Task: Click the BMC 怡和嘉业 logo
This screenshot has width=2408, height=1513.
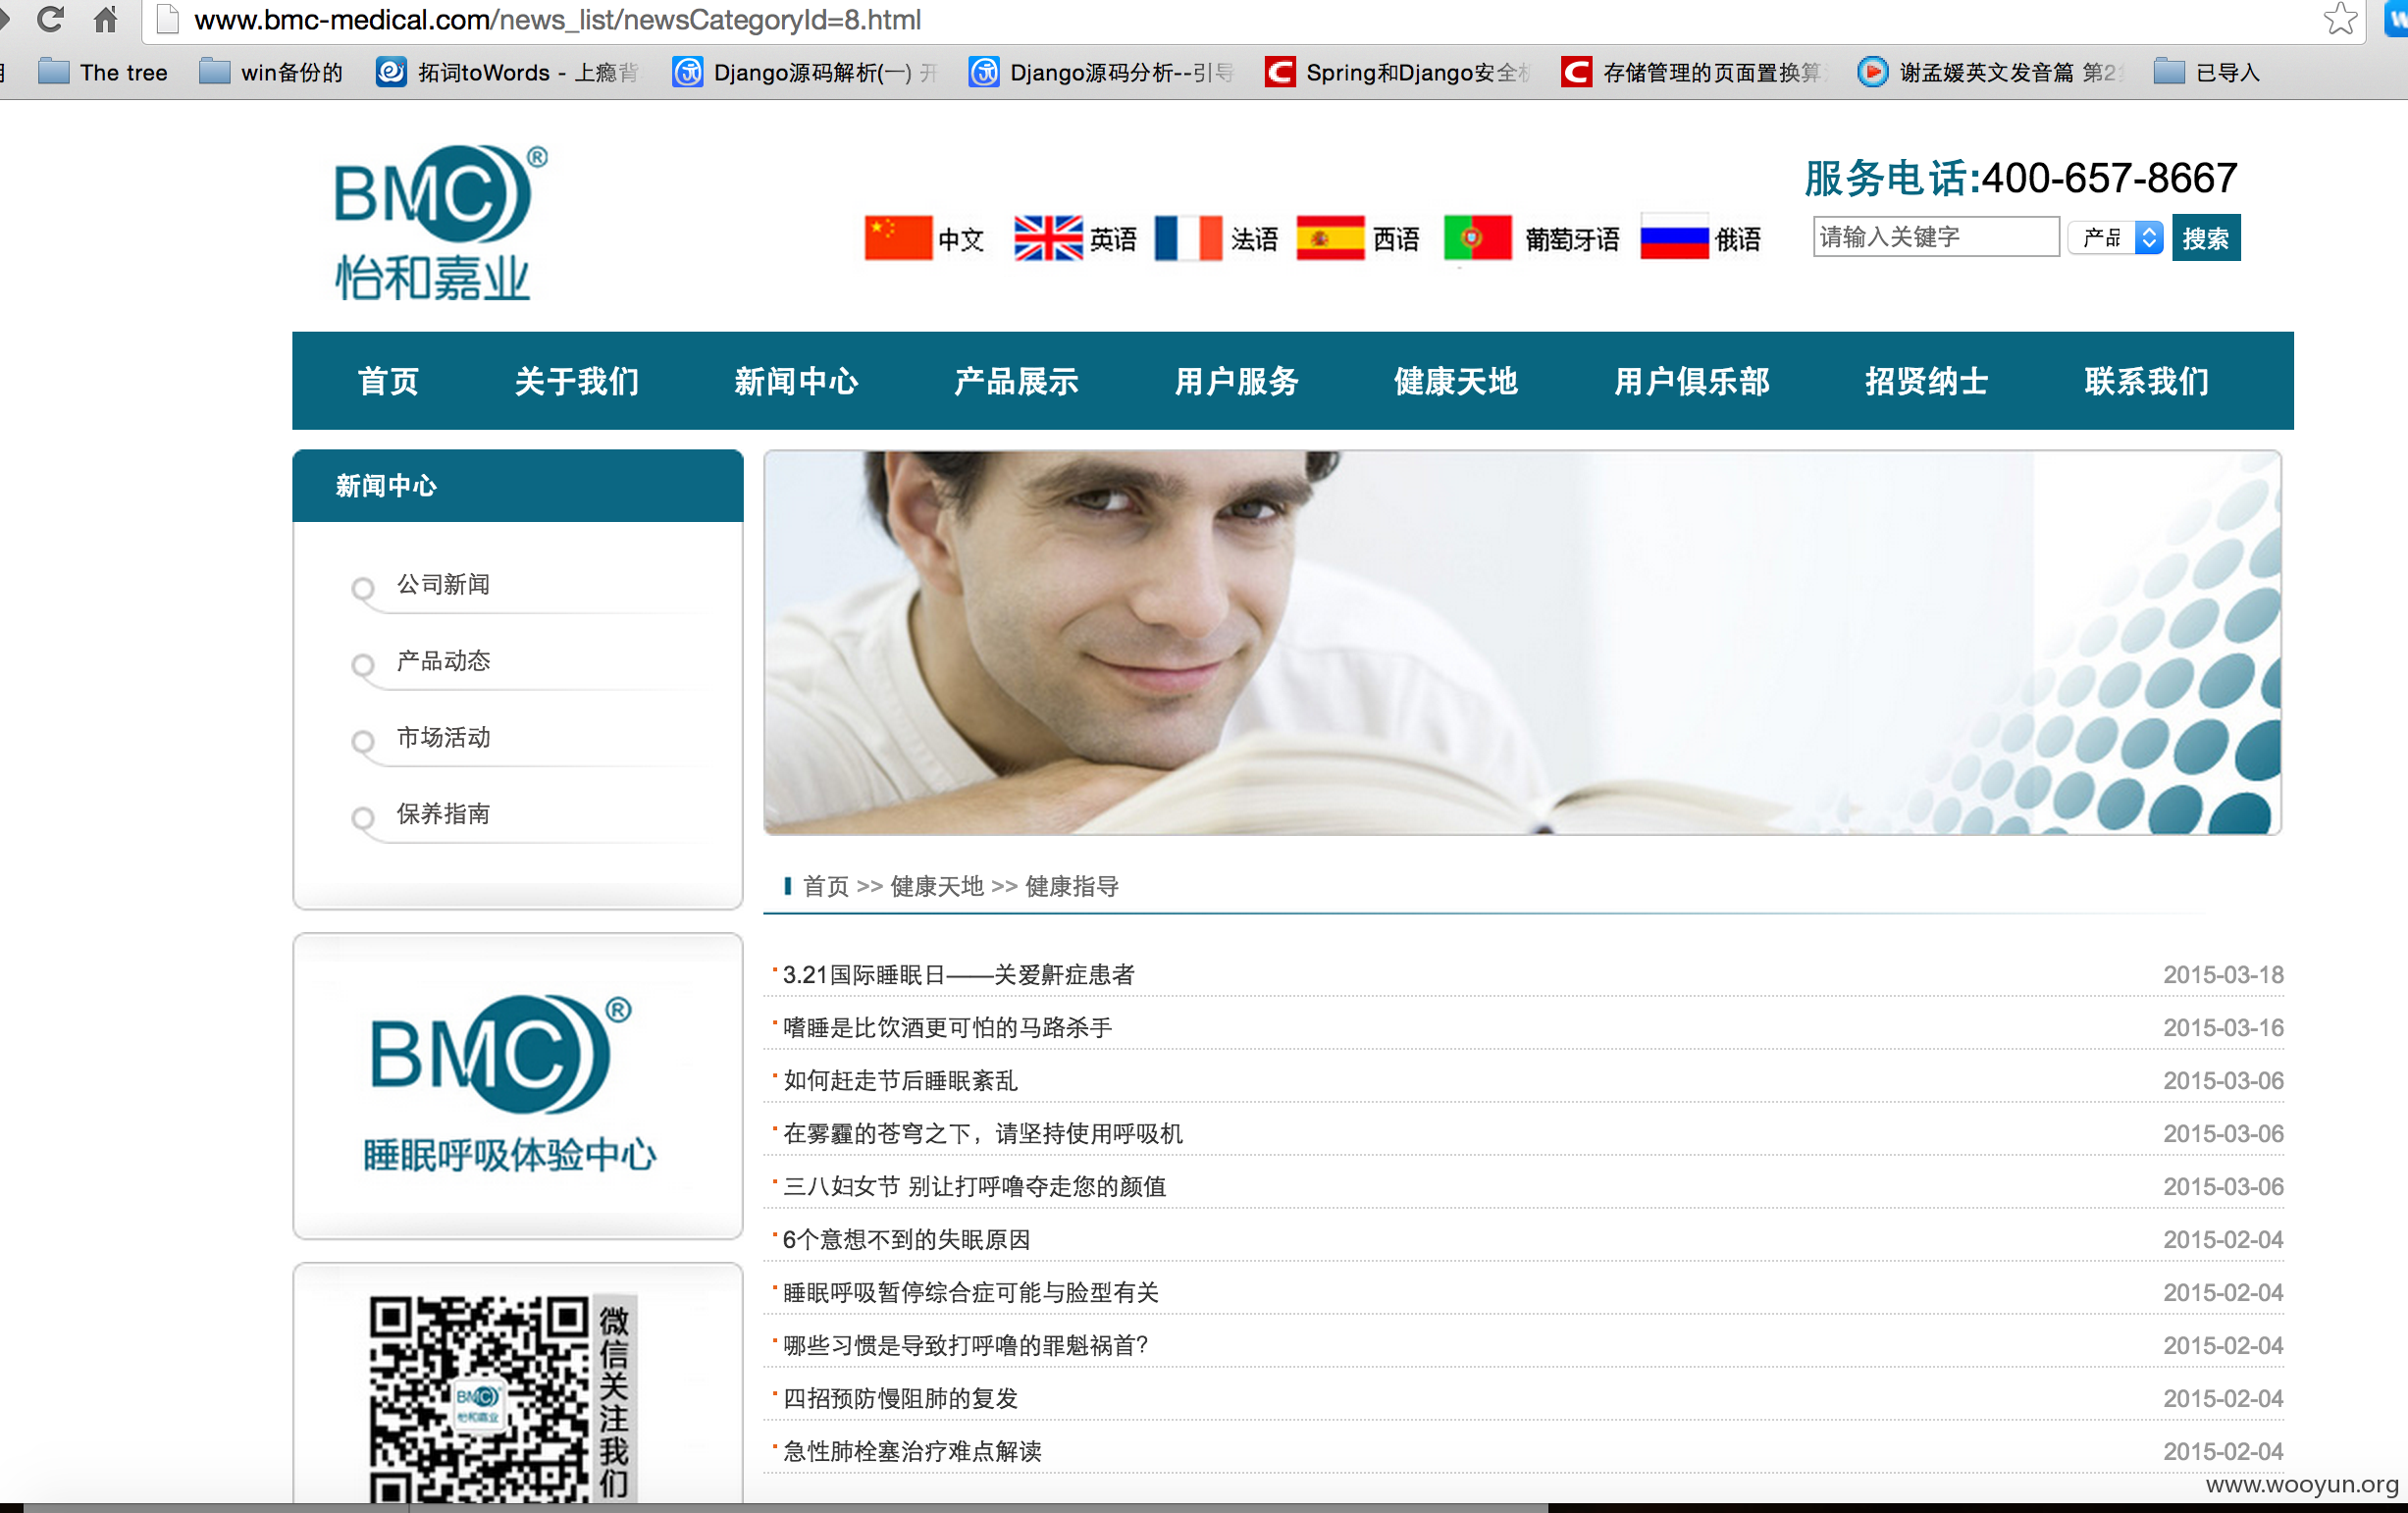Action: [435, 222]
